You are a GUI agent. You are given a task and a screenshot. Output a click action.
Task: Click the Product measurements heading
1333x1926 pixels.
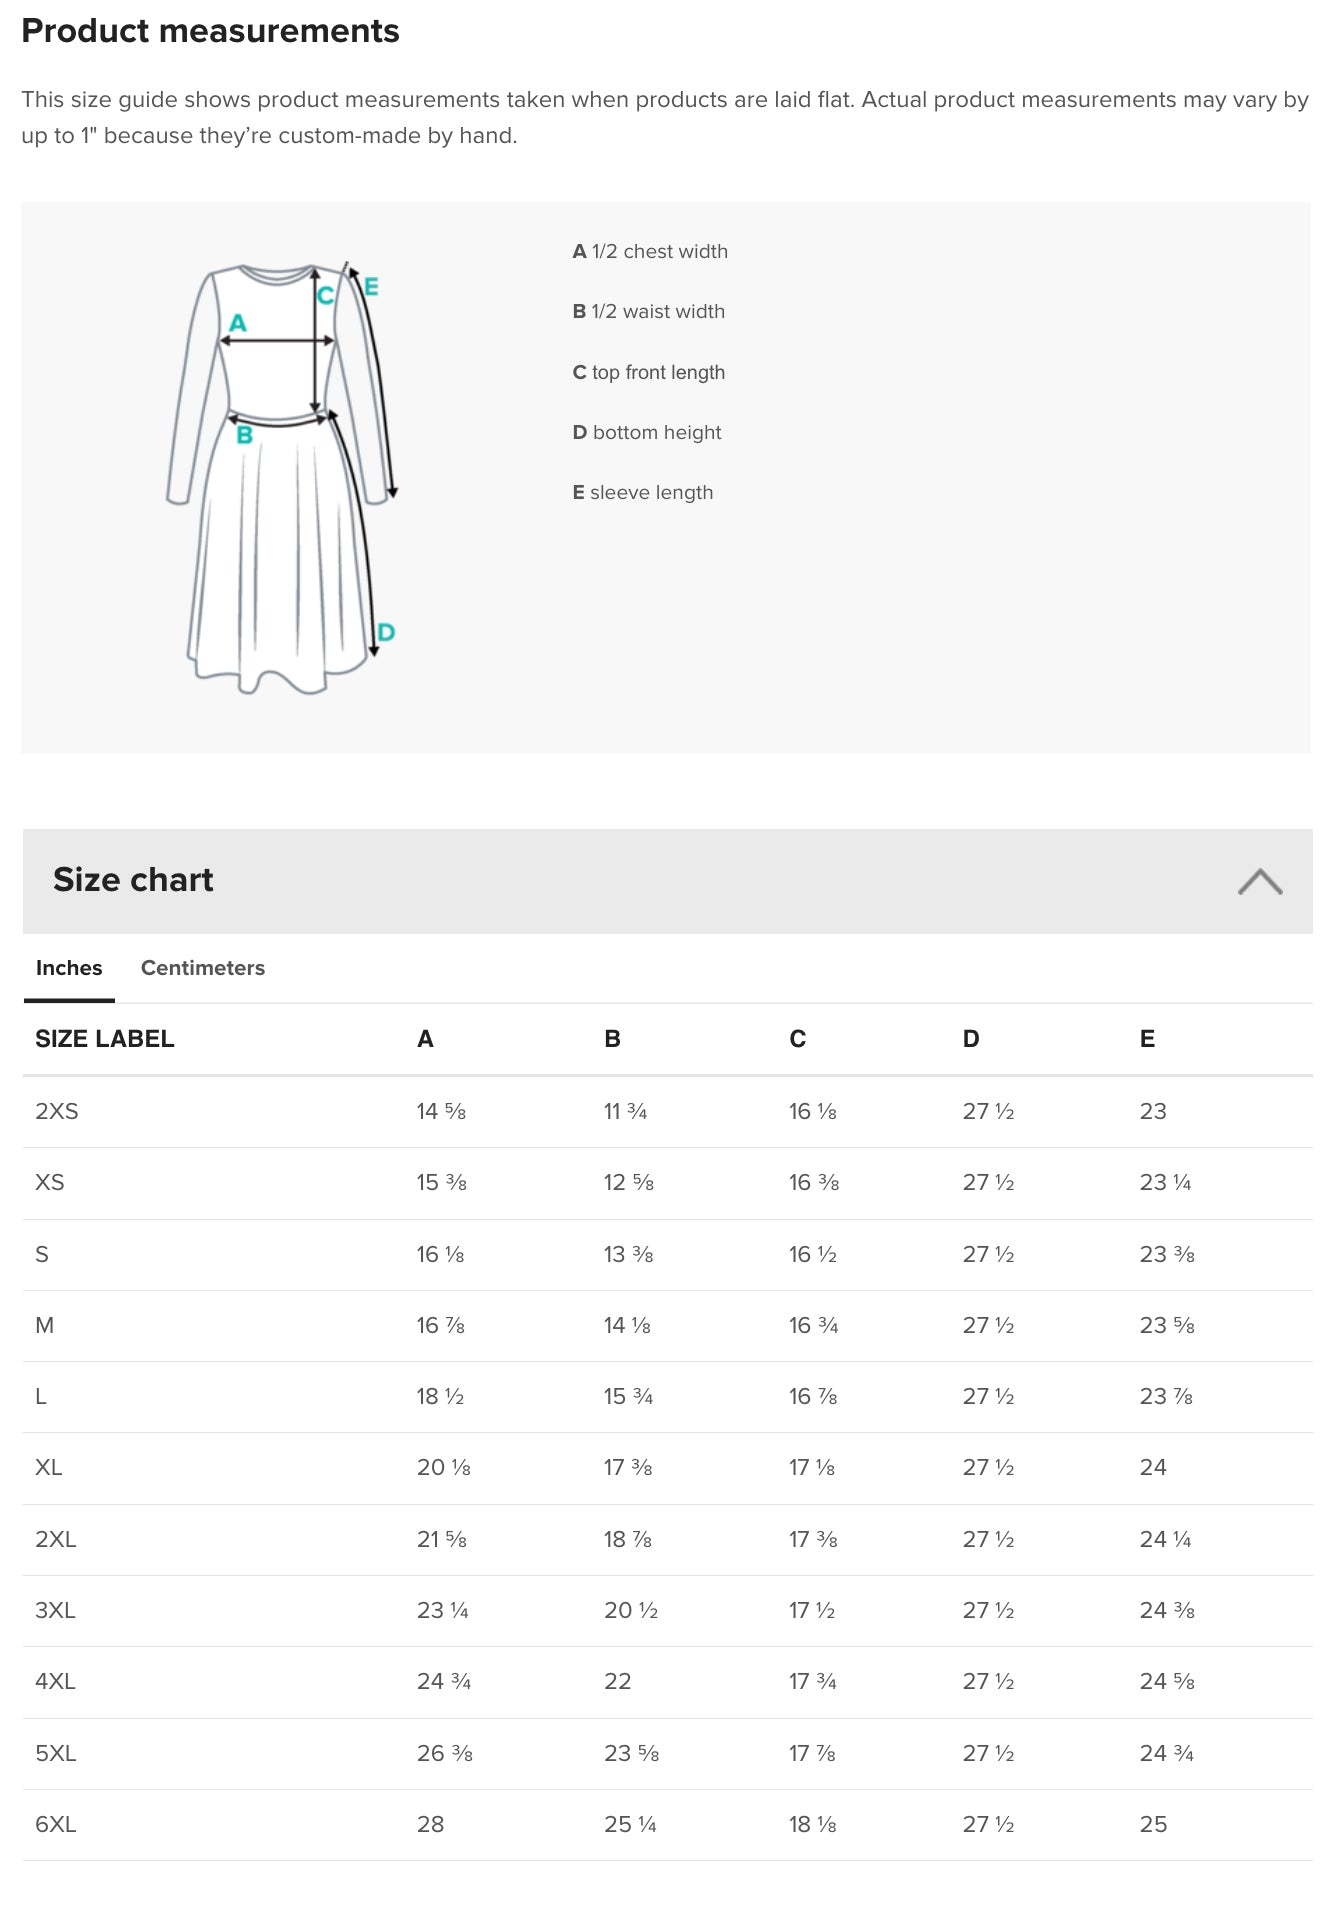(x=211, y=31)
